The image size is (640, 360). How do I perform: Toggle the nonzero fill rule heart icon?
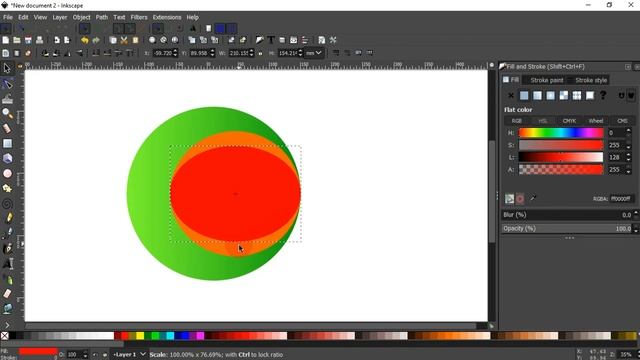(x=631, y=96)
